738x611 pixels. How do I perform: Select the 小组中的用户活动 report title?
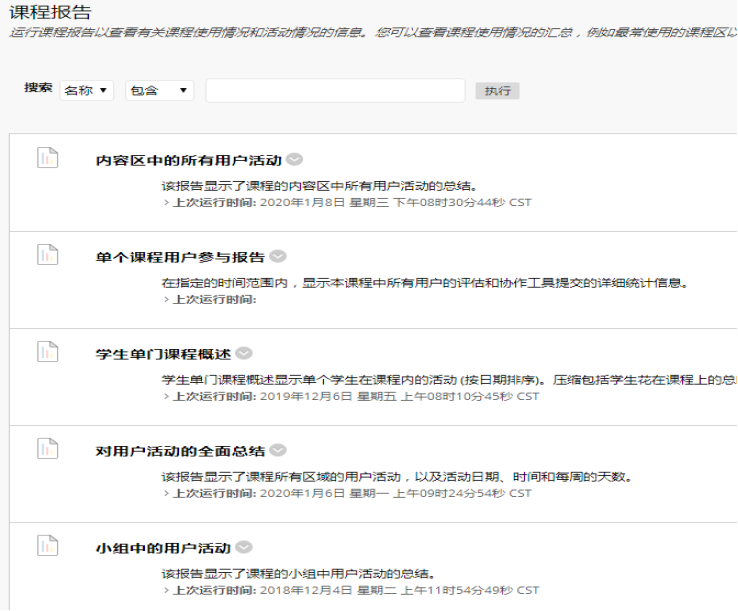point(163,548)
